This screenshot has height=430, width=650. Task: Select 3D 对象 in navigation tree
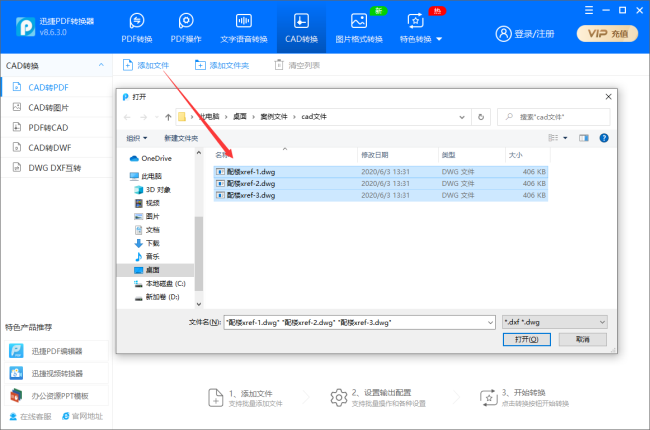(x=153, y=189)
